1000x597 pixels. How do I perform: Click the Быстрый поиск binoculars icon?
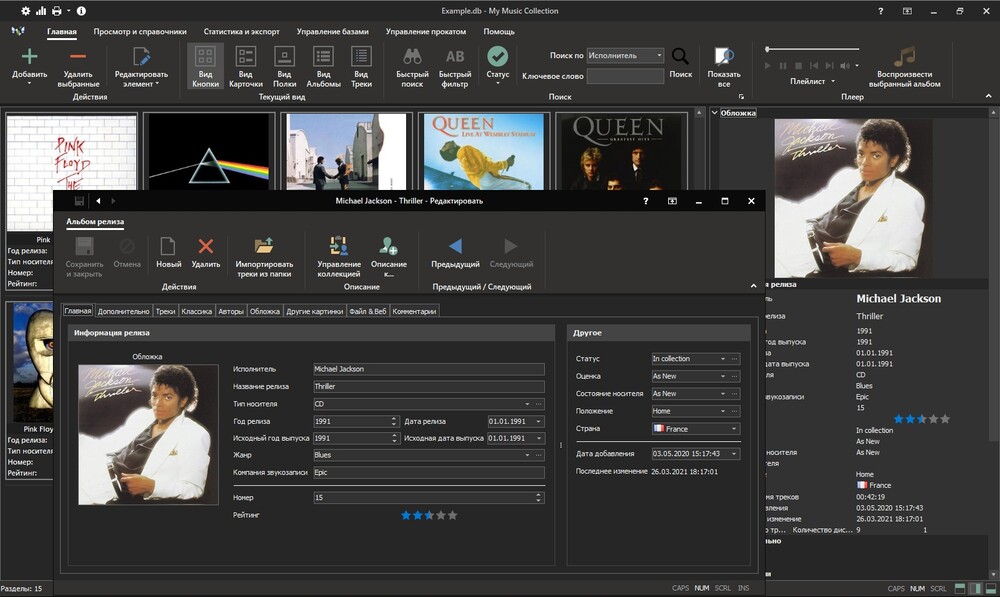410,57
